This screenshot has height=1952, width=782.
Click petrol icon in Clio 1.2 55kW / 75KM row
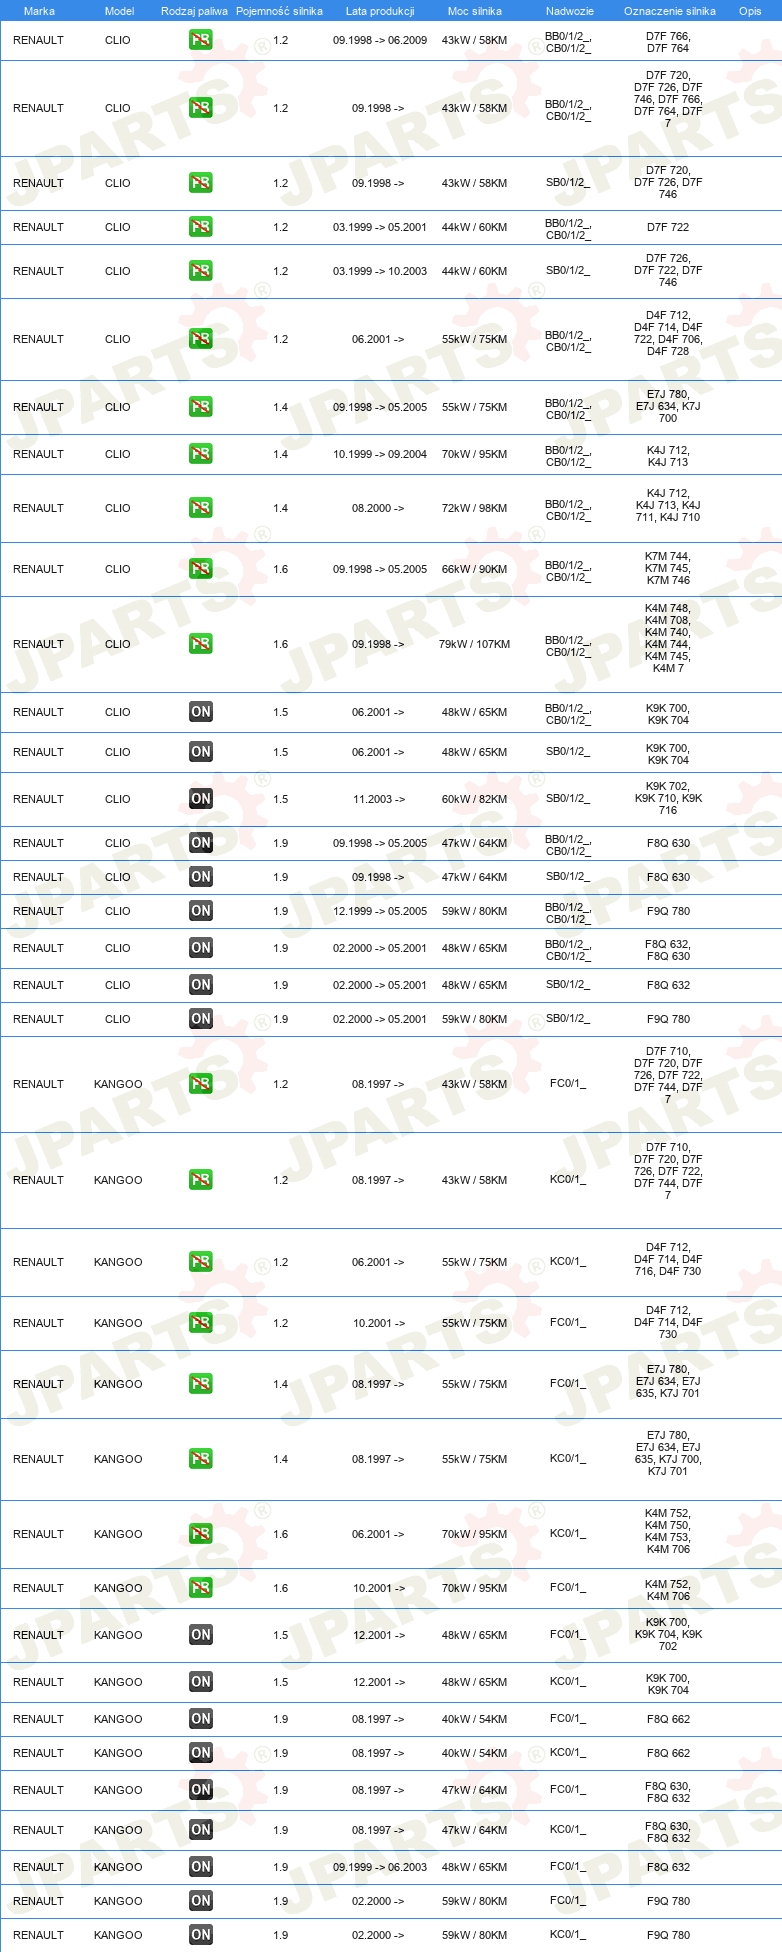click(x=201, y=340)
